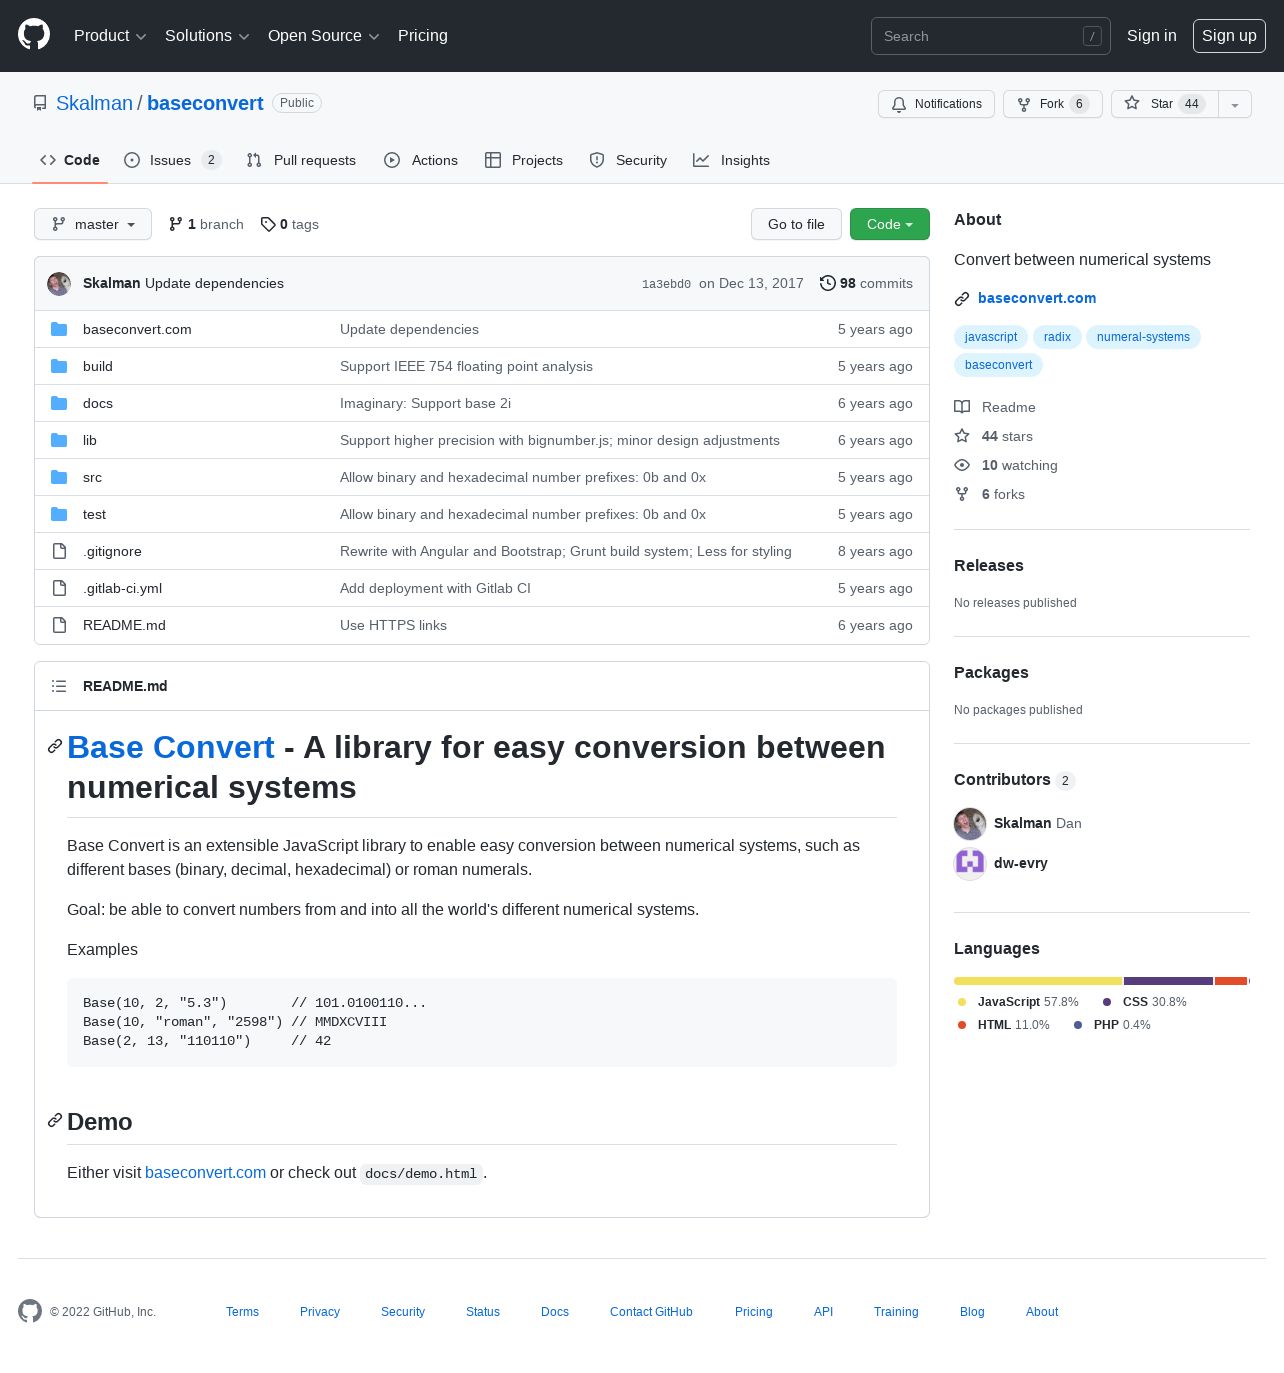This screenshot has width=1284, height=1373.
Task: Expand the Product menu
Action: click(x=110, y=36)
